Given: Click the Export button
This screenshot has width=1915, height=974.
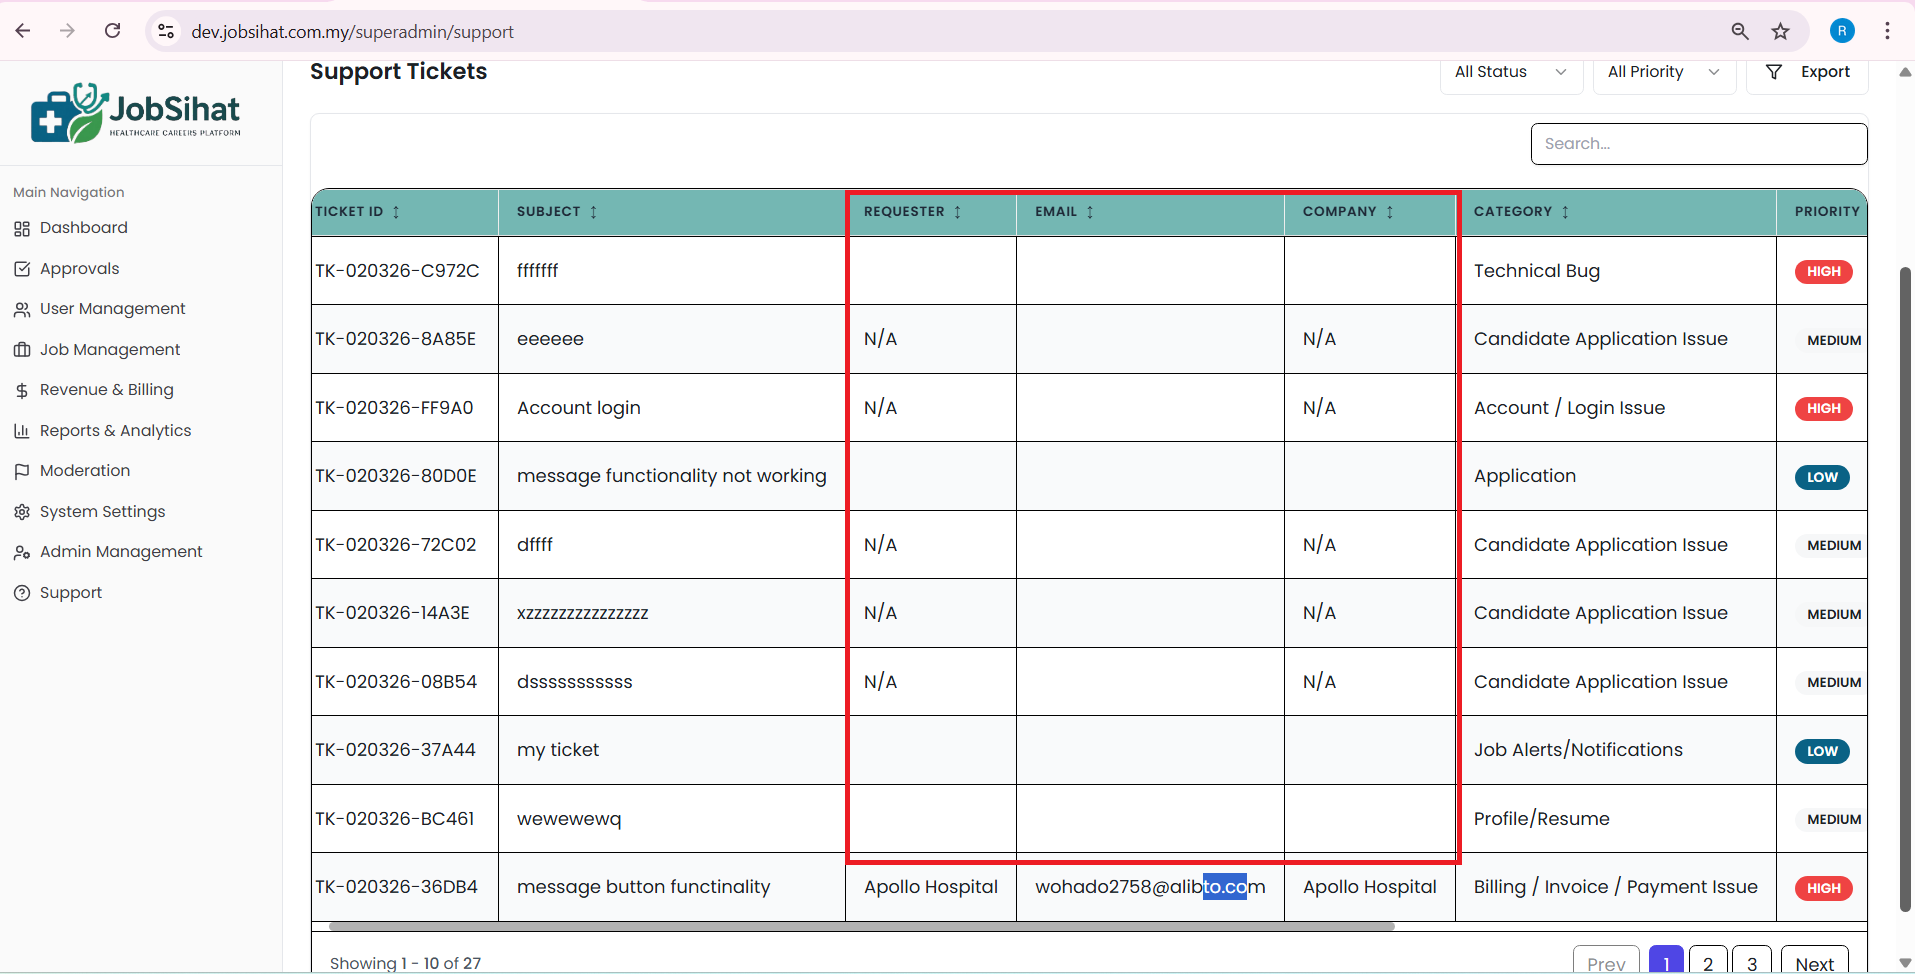Looking at the screenshot, I should pos(1808,72).
